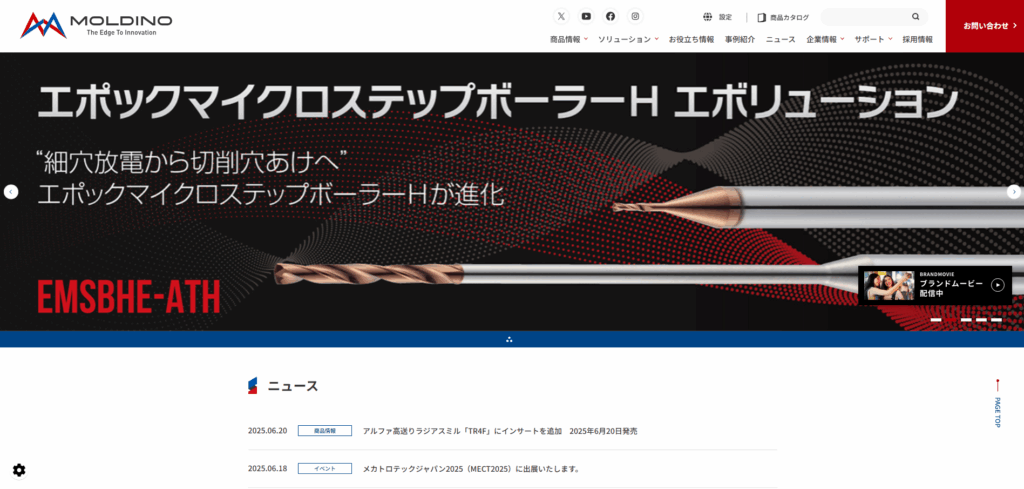This screenshot has height=489, width=1024.
Task: Select the first slide indicator
Action: [936, 320]
